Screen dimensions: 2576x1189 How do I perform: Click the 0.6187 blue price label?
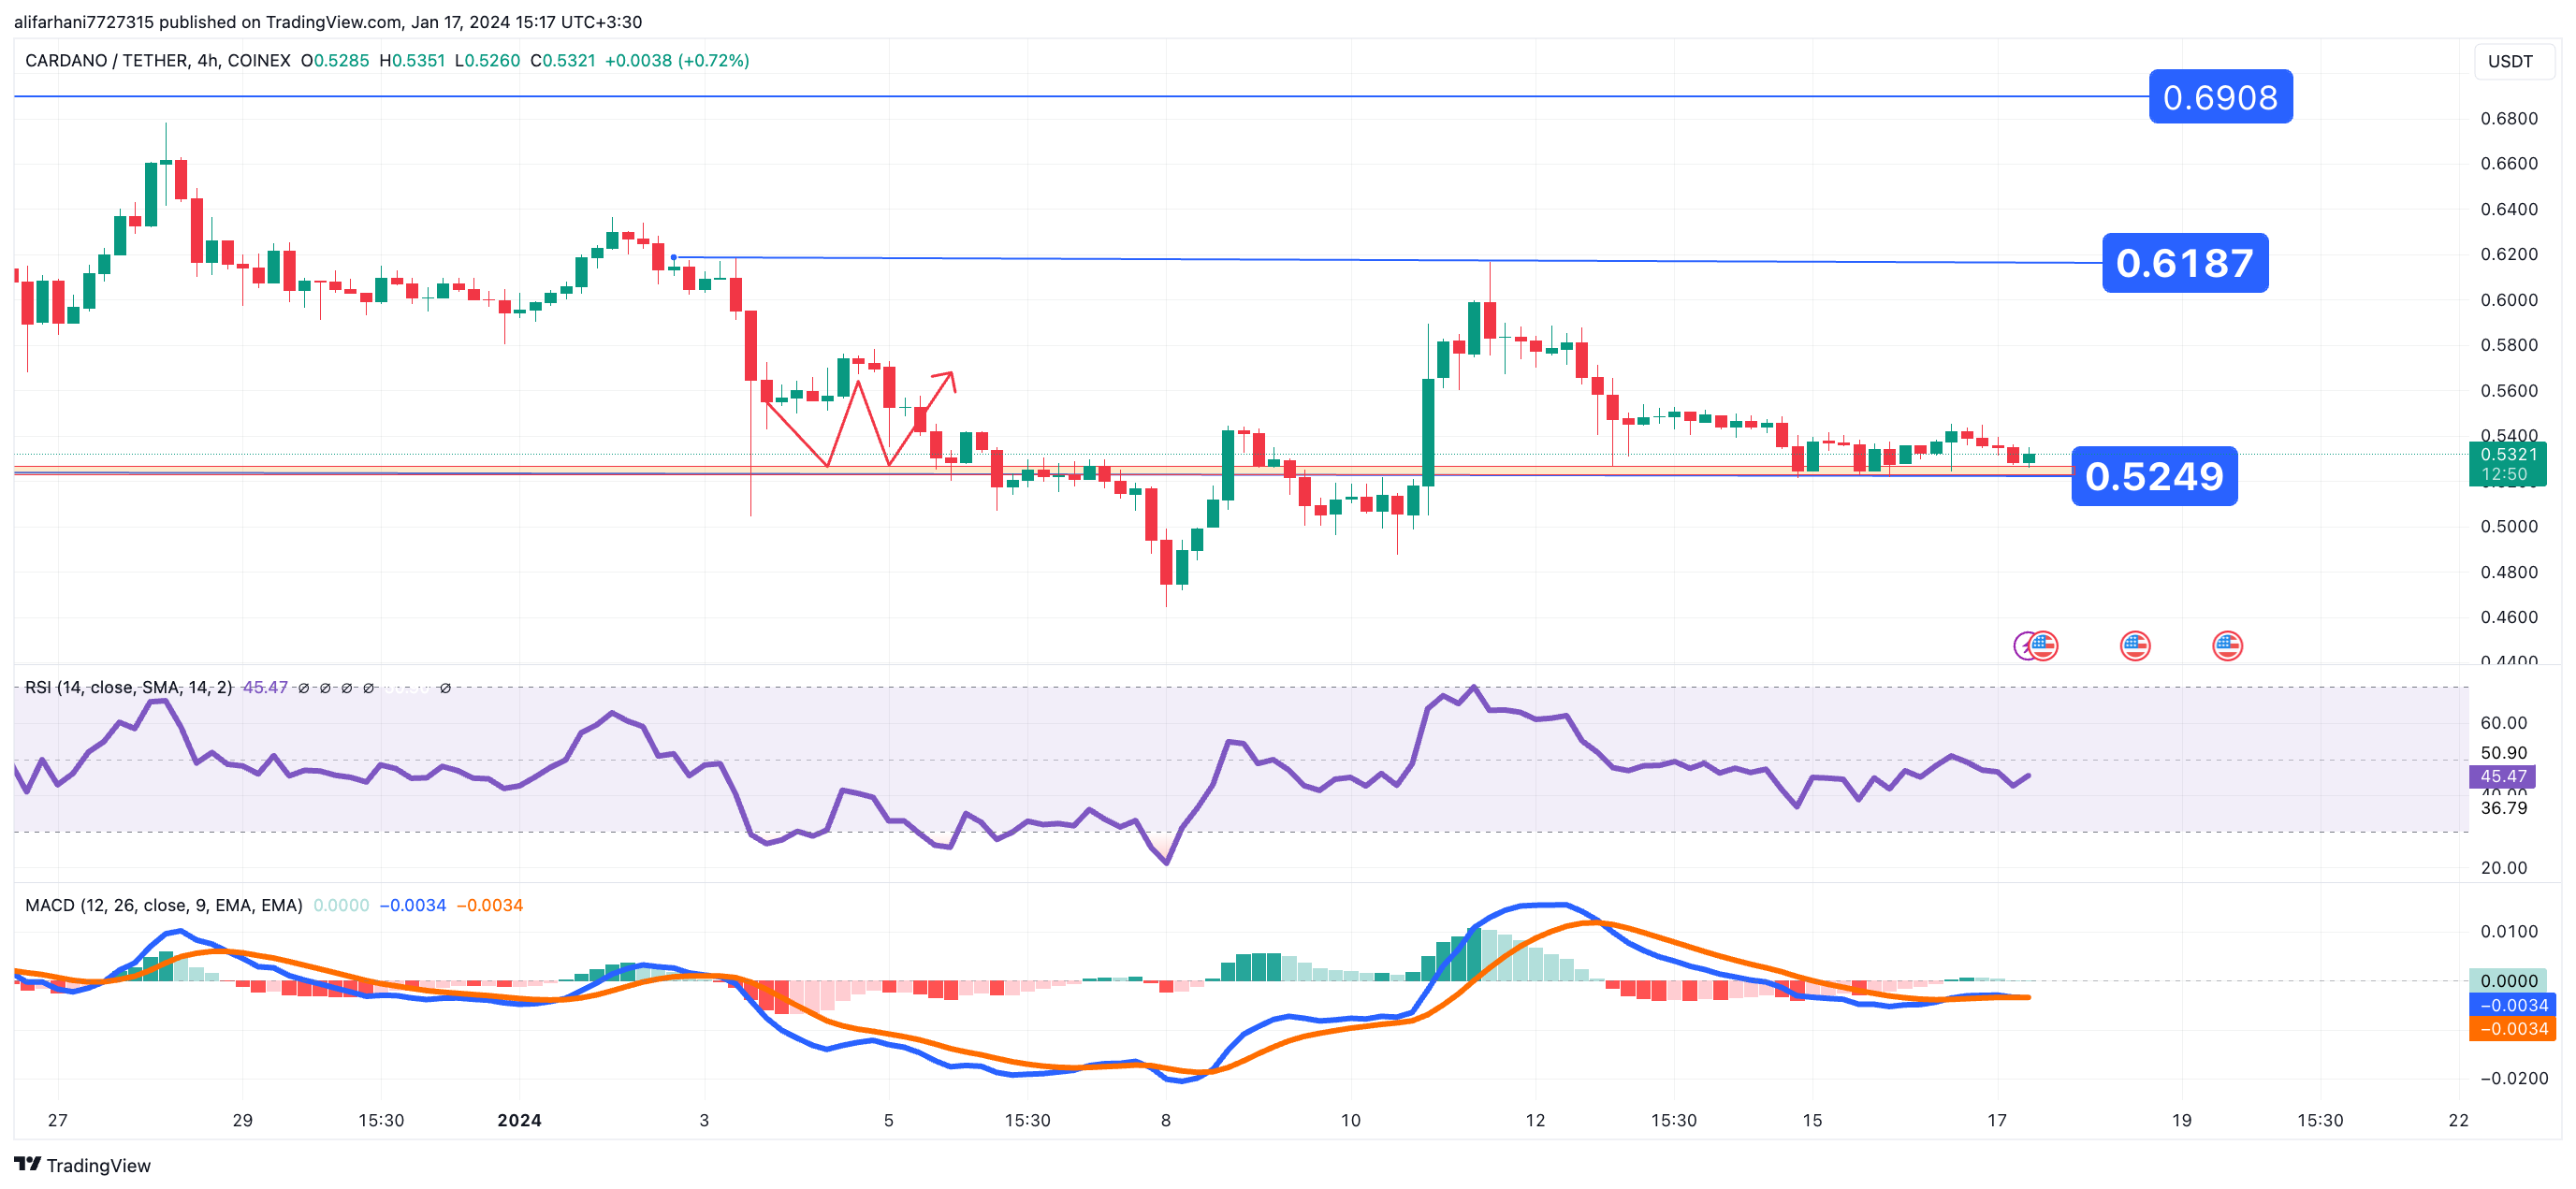(2184, 263)
